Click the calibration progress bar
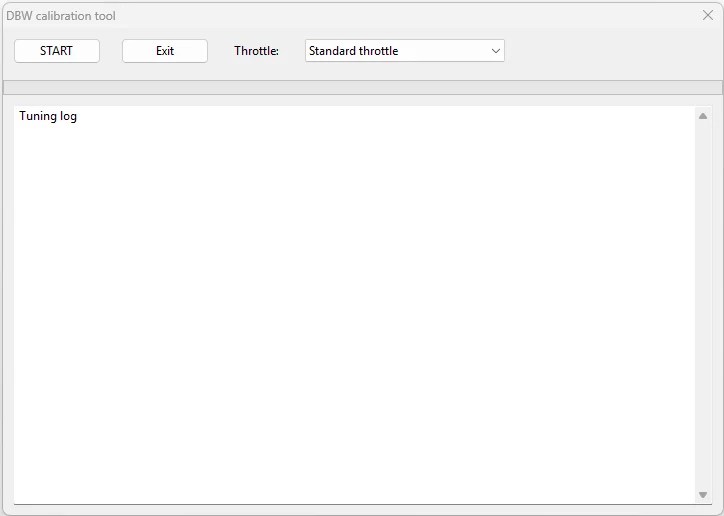This screenshot has height=516, width=724. (362, 87)
